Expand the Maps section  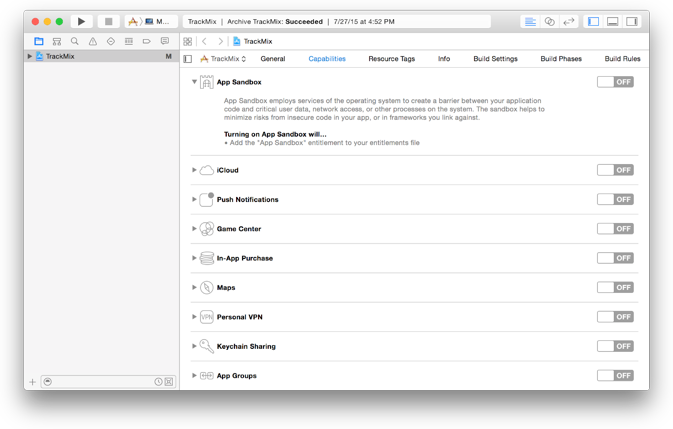(x=194, y=287)
